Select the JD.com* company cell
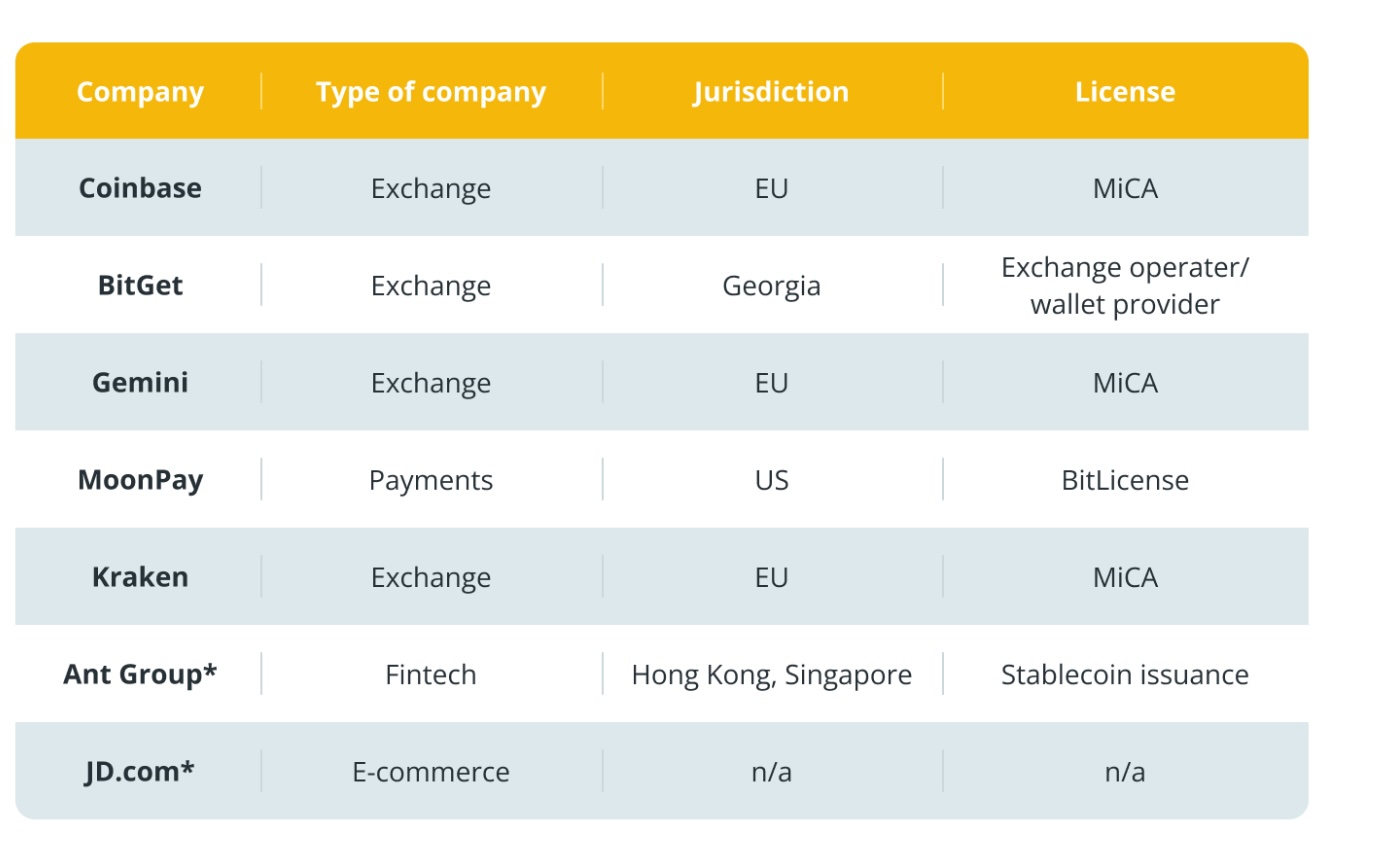Screen dimensions: 1384x850 click(140, 771)
